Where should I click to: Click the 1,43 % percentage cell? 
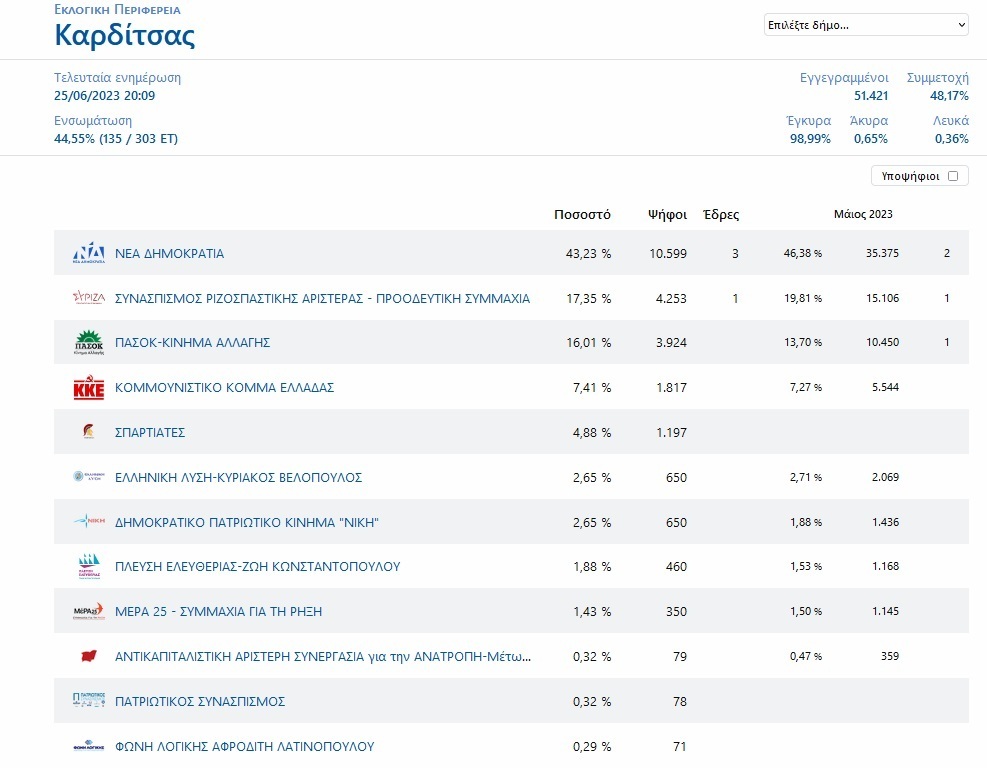tap(592, 611)
